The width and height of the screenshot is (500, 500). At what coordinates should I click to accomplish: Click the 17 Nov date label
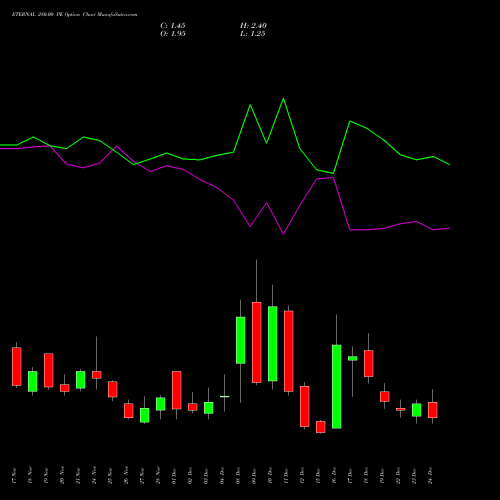click(14, 475)
